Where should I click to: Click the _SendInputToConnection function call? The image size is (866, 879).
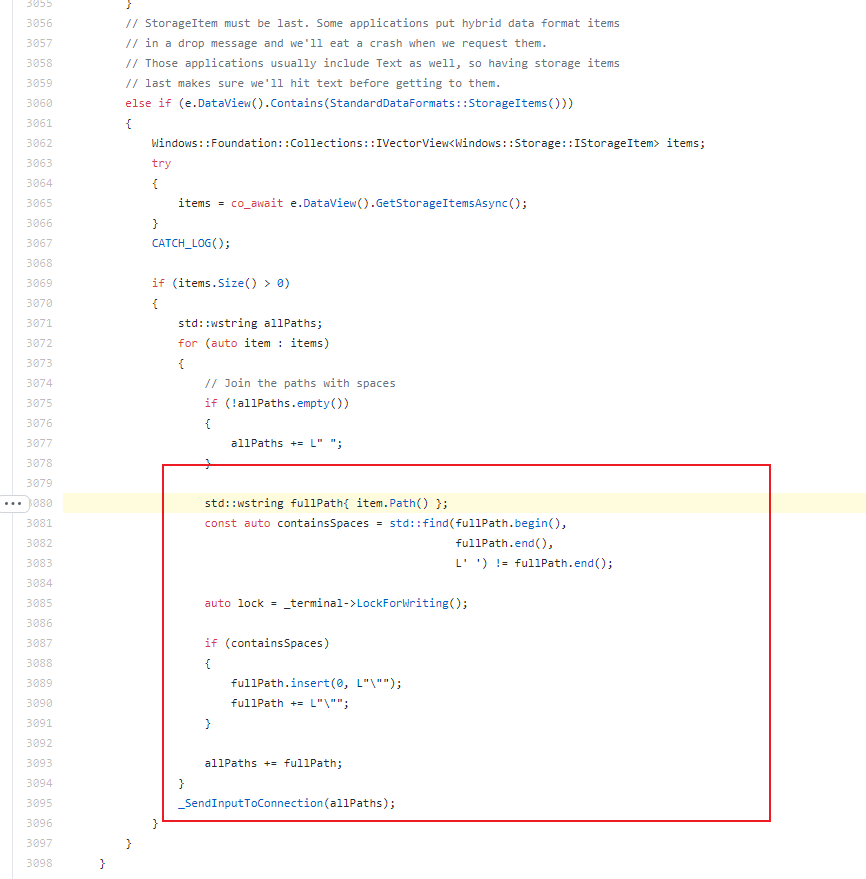click(250, 803)
